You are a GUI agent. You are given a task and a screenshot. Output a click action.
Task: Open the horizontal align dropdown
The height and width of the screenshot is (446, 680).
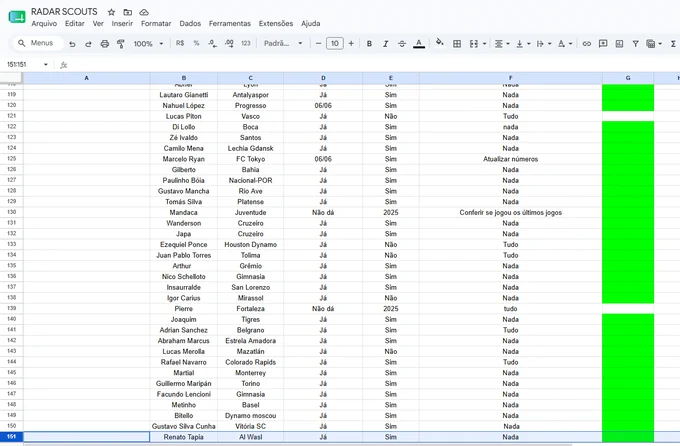point(502,44)
